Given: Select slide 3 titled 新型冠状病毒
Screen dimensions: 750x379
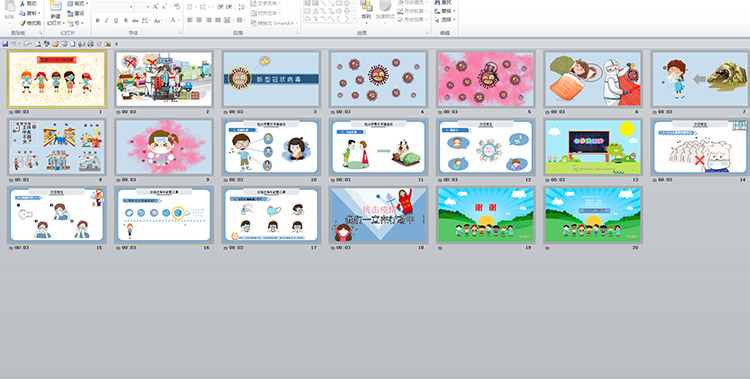Looking at the screenshot, I should click(x=271, y=79).
